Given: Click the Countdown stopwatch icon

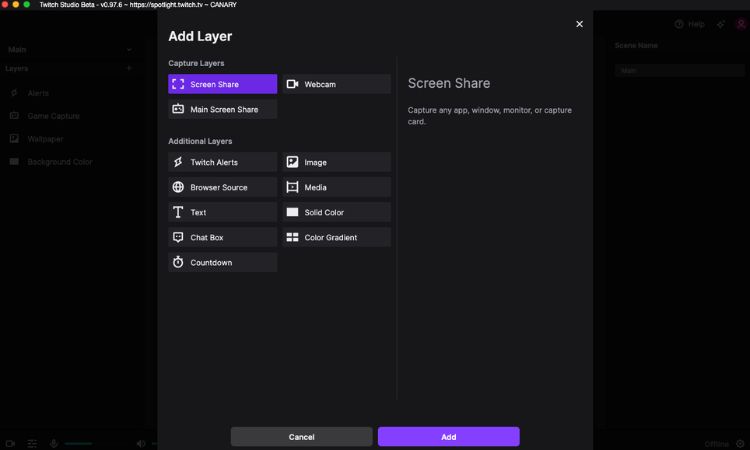Looking at the screenshot, I should (178, 262).
